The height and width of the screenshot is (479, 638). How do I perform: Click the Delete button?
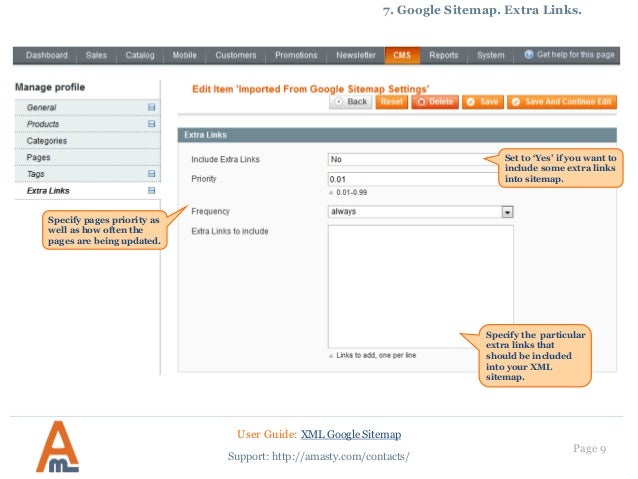(x=435, y=102)
